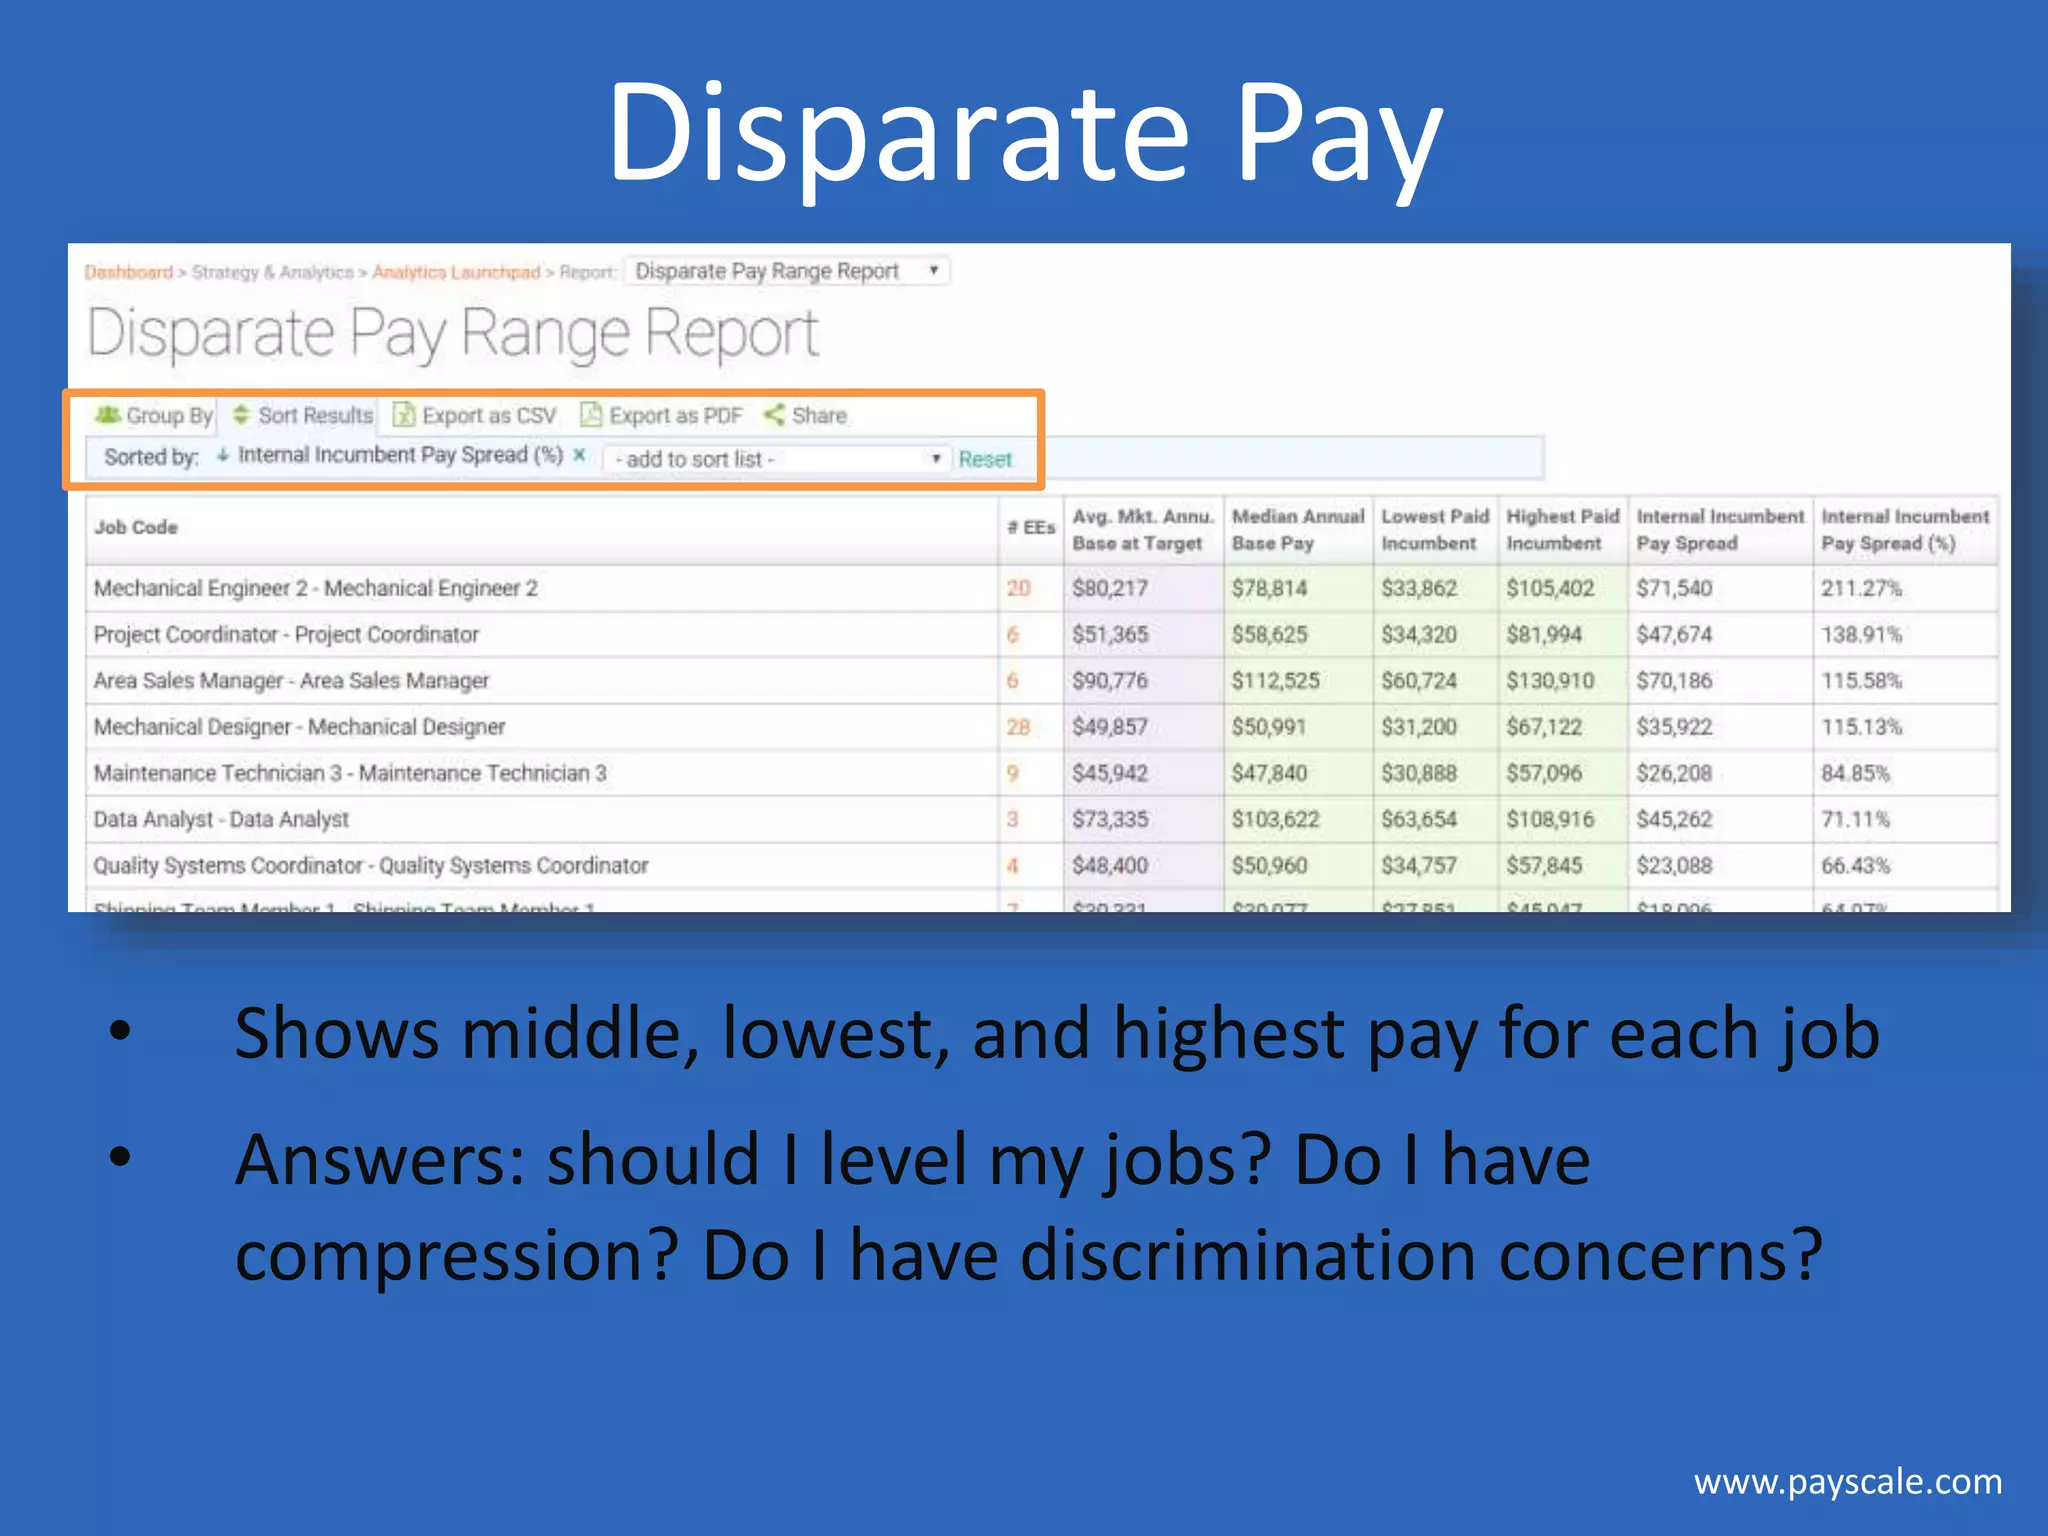
Task: Click the Share icon
Action: pos(774,414)
